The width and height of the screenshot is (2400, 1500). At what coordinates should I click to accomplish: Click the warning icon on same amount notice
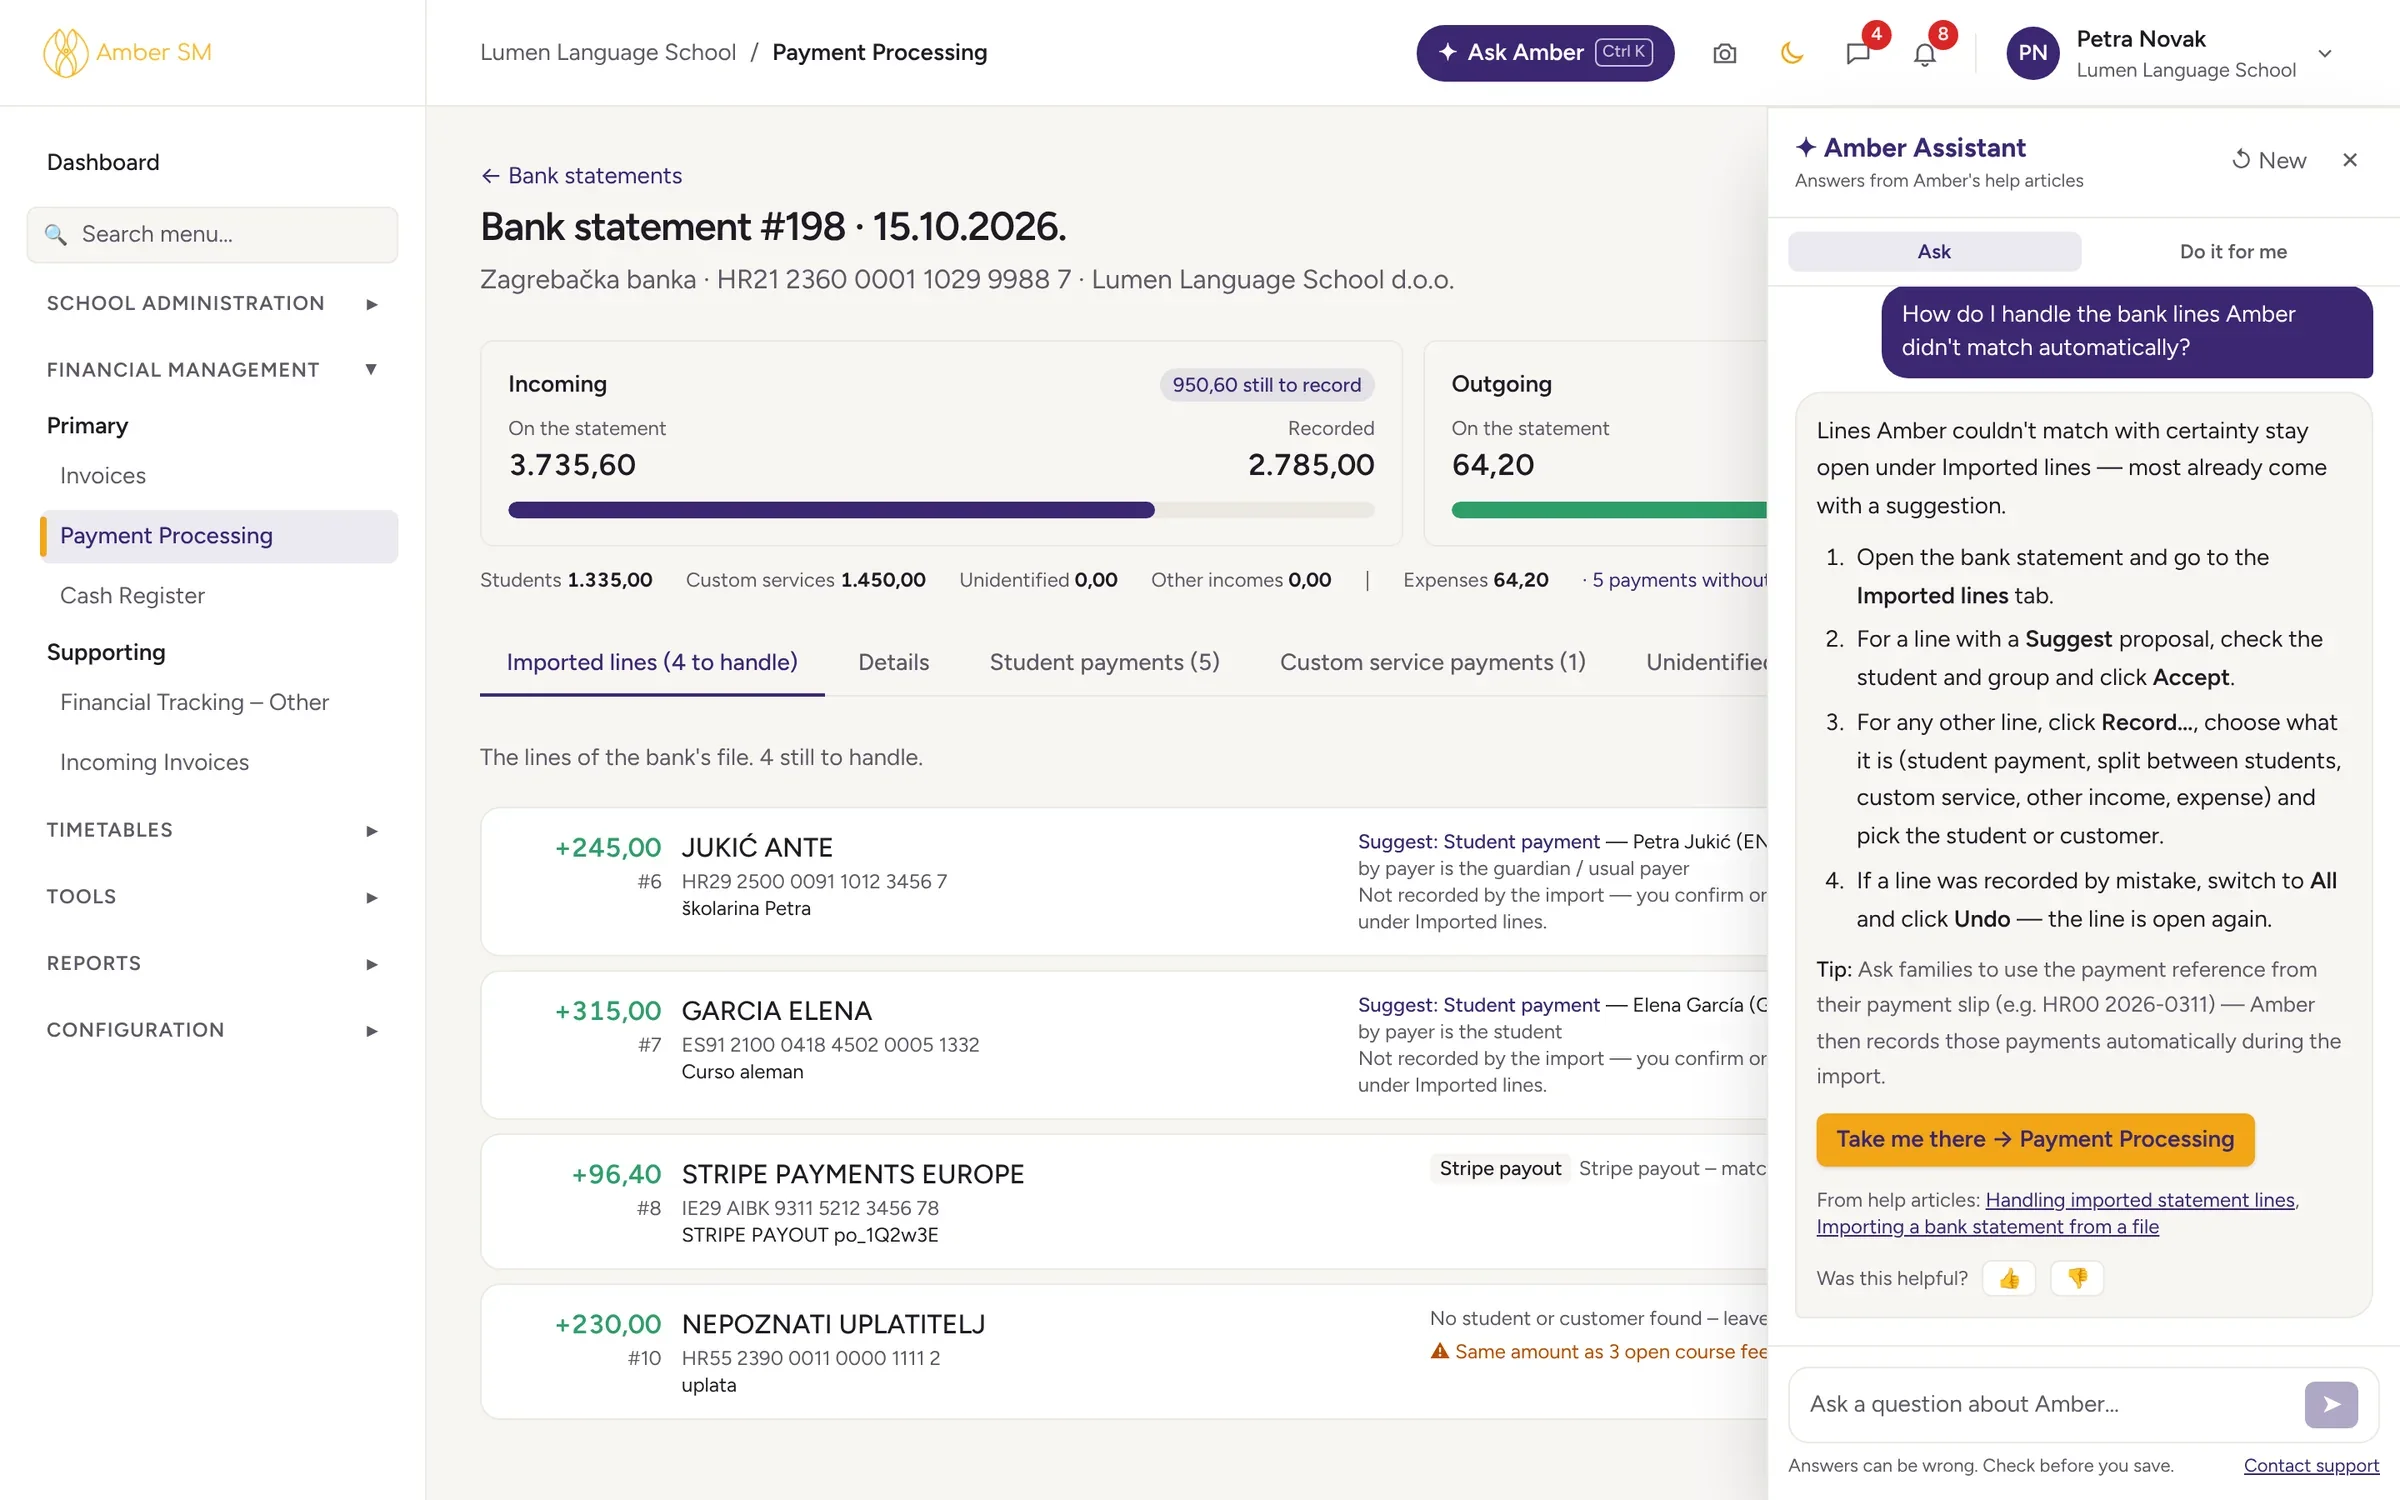1439,1351
